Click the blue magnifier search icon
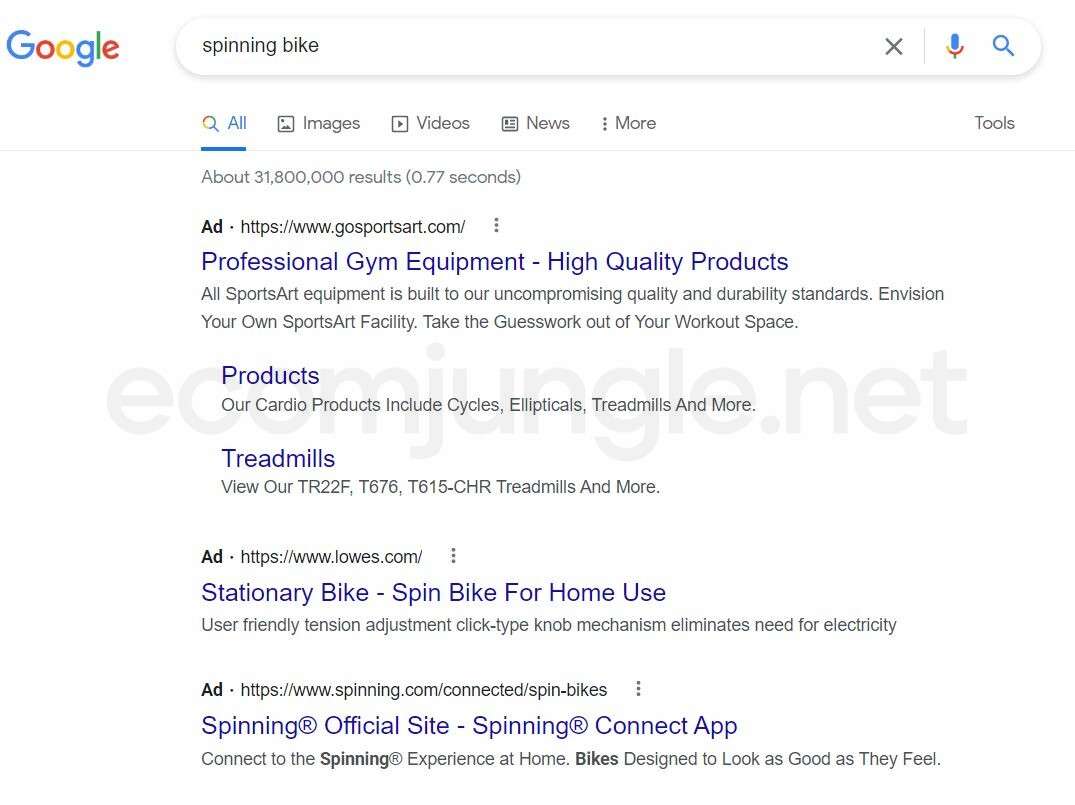 coord(1003,46)
